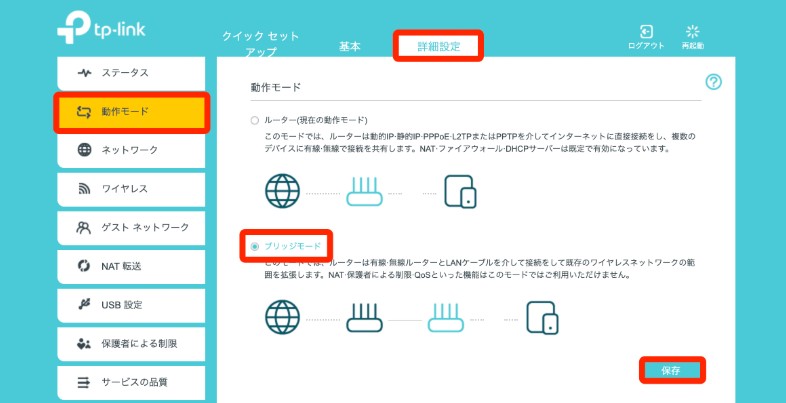The image size is (786, 403).
Task: Open ステータス in the sidebar
Action: click(x=131, y=73)
